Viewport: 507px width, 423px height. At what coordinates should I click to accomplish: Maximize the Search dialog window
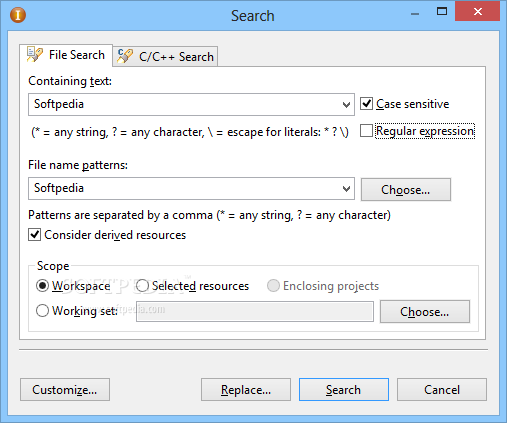tap(442, 12)
